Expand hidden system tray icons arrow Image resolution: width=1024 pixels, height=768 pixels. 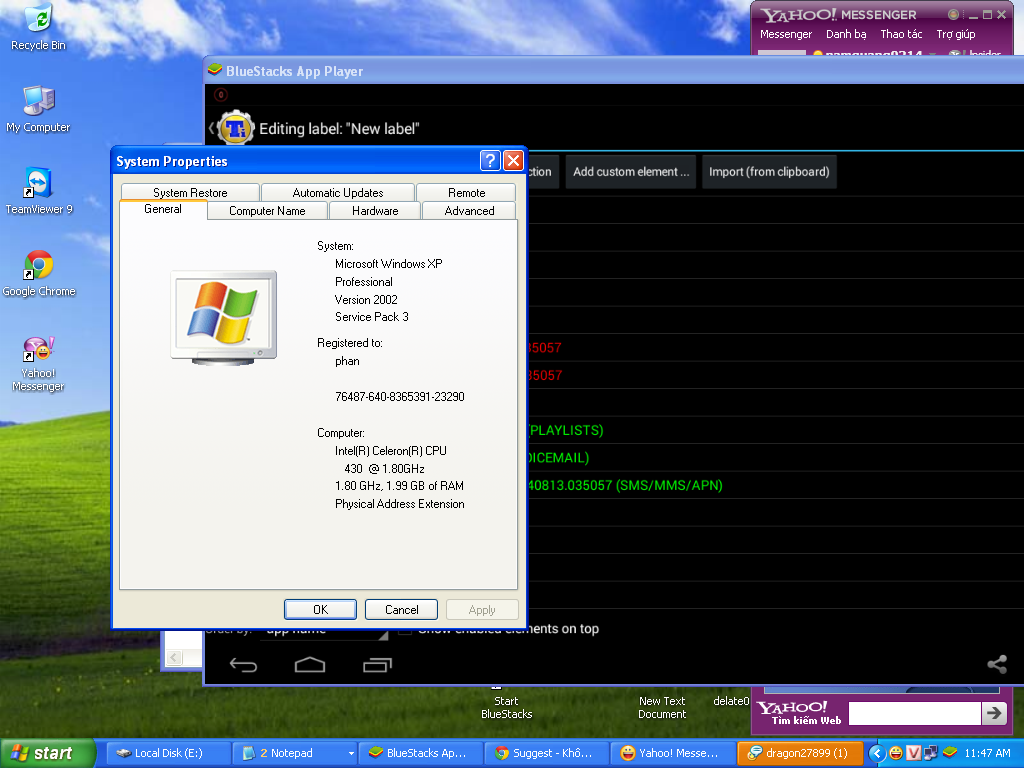coord(876,753)
